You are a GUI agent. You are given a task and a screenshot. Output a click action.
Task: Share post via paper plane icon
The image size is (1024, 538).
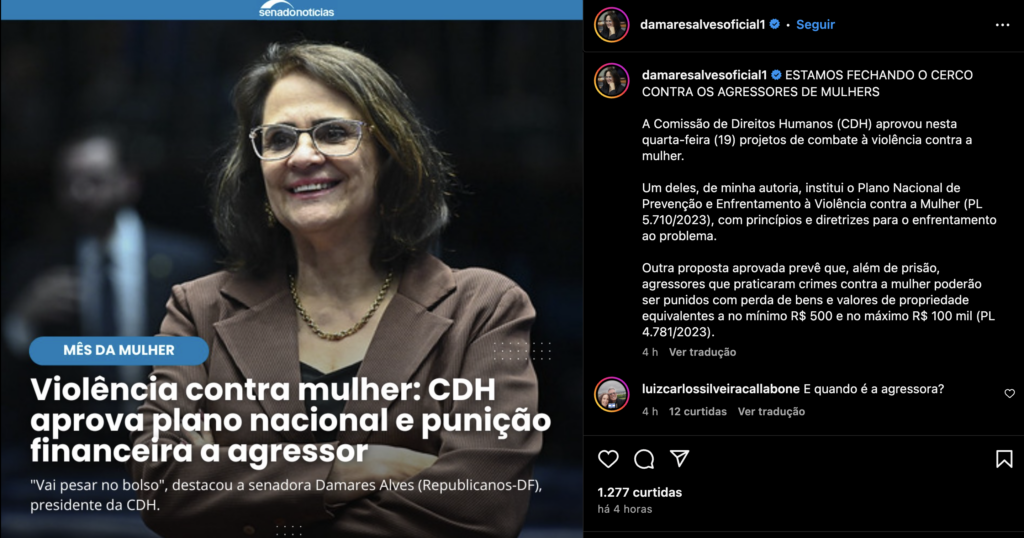coord(680,458)
